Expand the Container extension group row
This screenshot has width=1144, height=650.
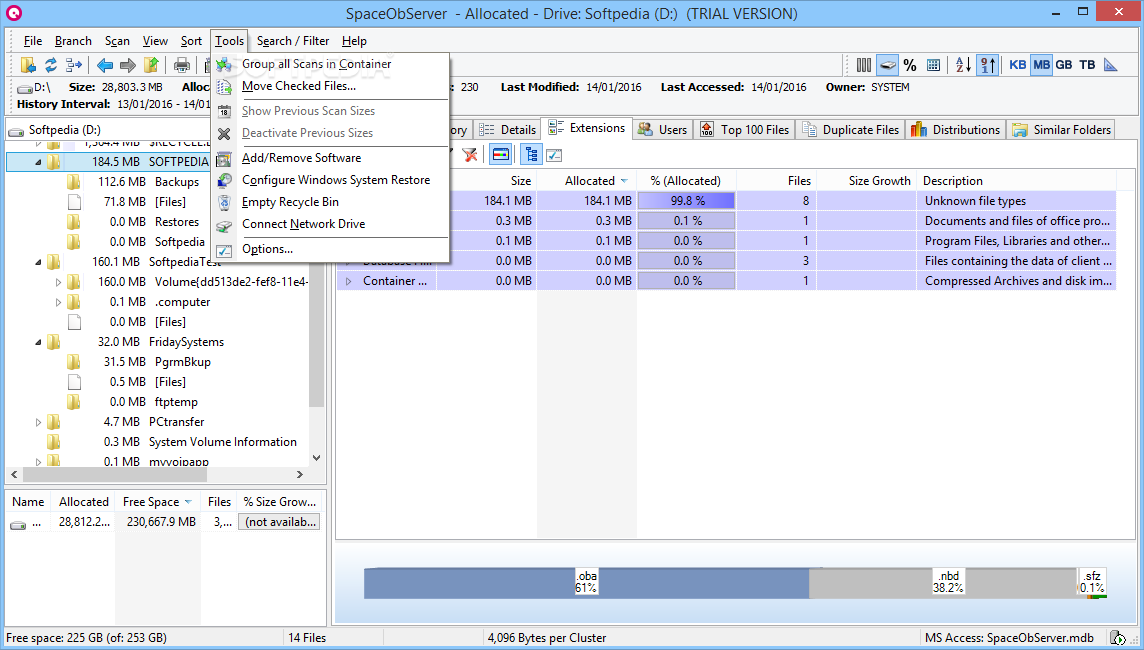pos(349,281)
